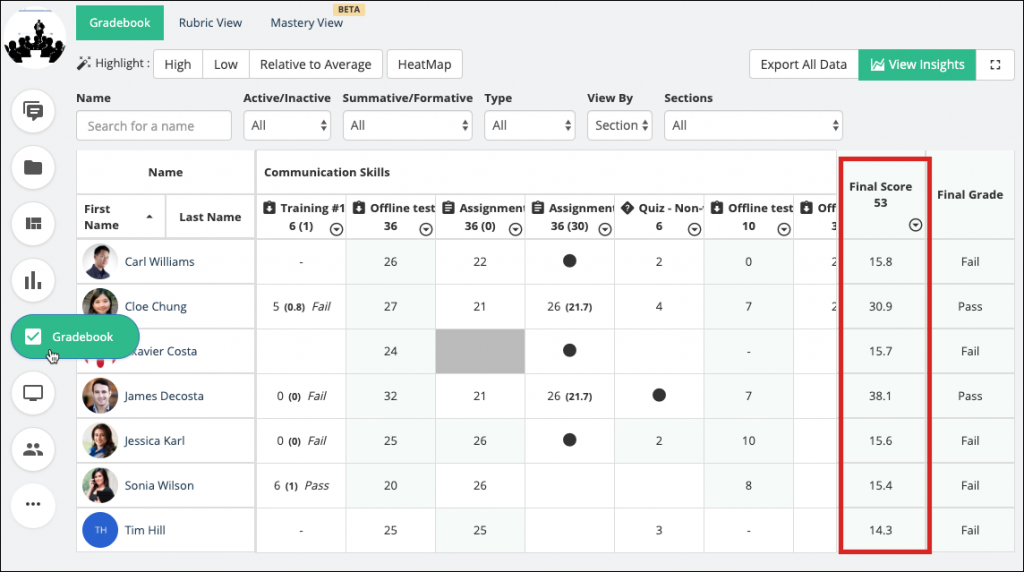This screenshot has width=1024, height=572.
Task: Click the Quiz - Non column diamond icon
Action: pos(628,208)
